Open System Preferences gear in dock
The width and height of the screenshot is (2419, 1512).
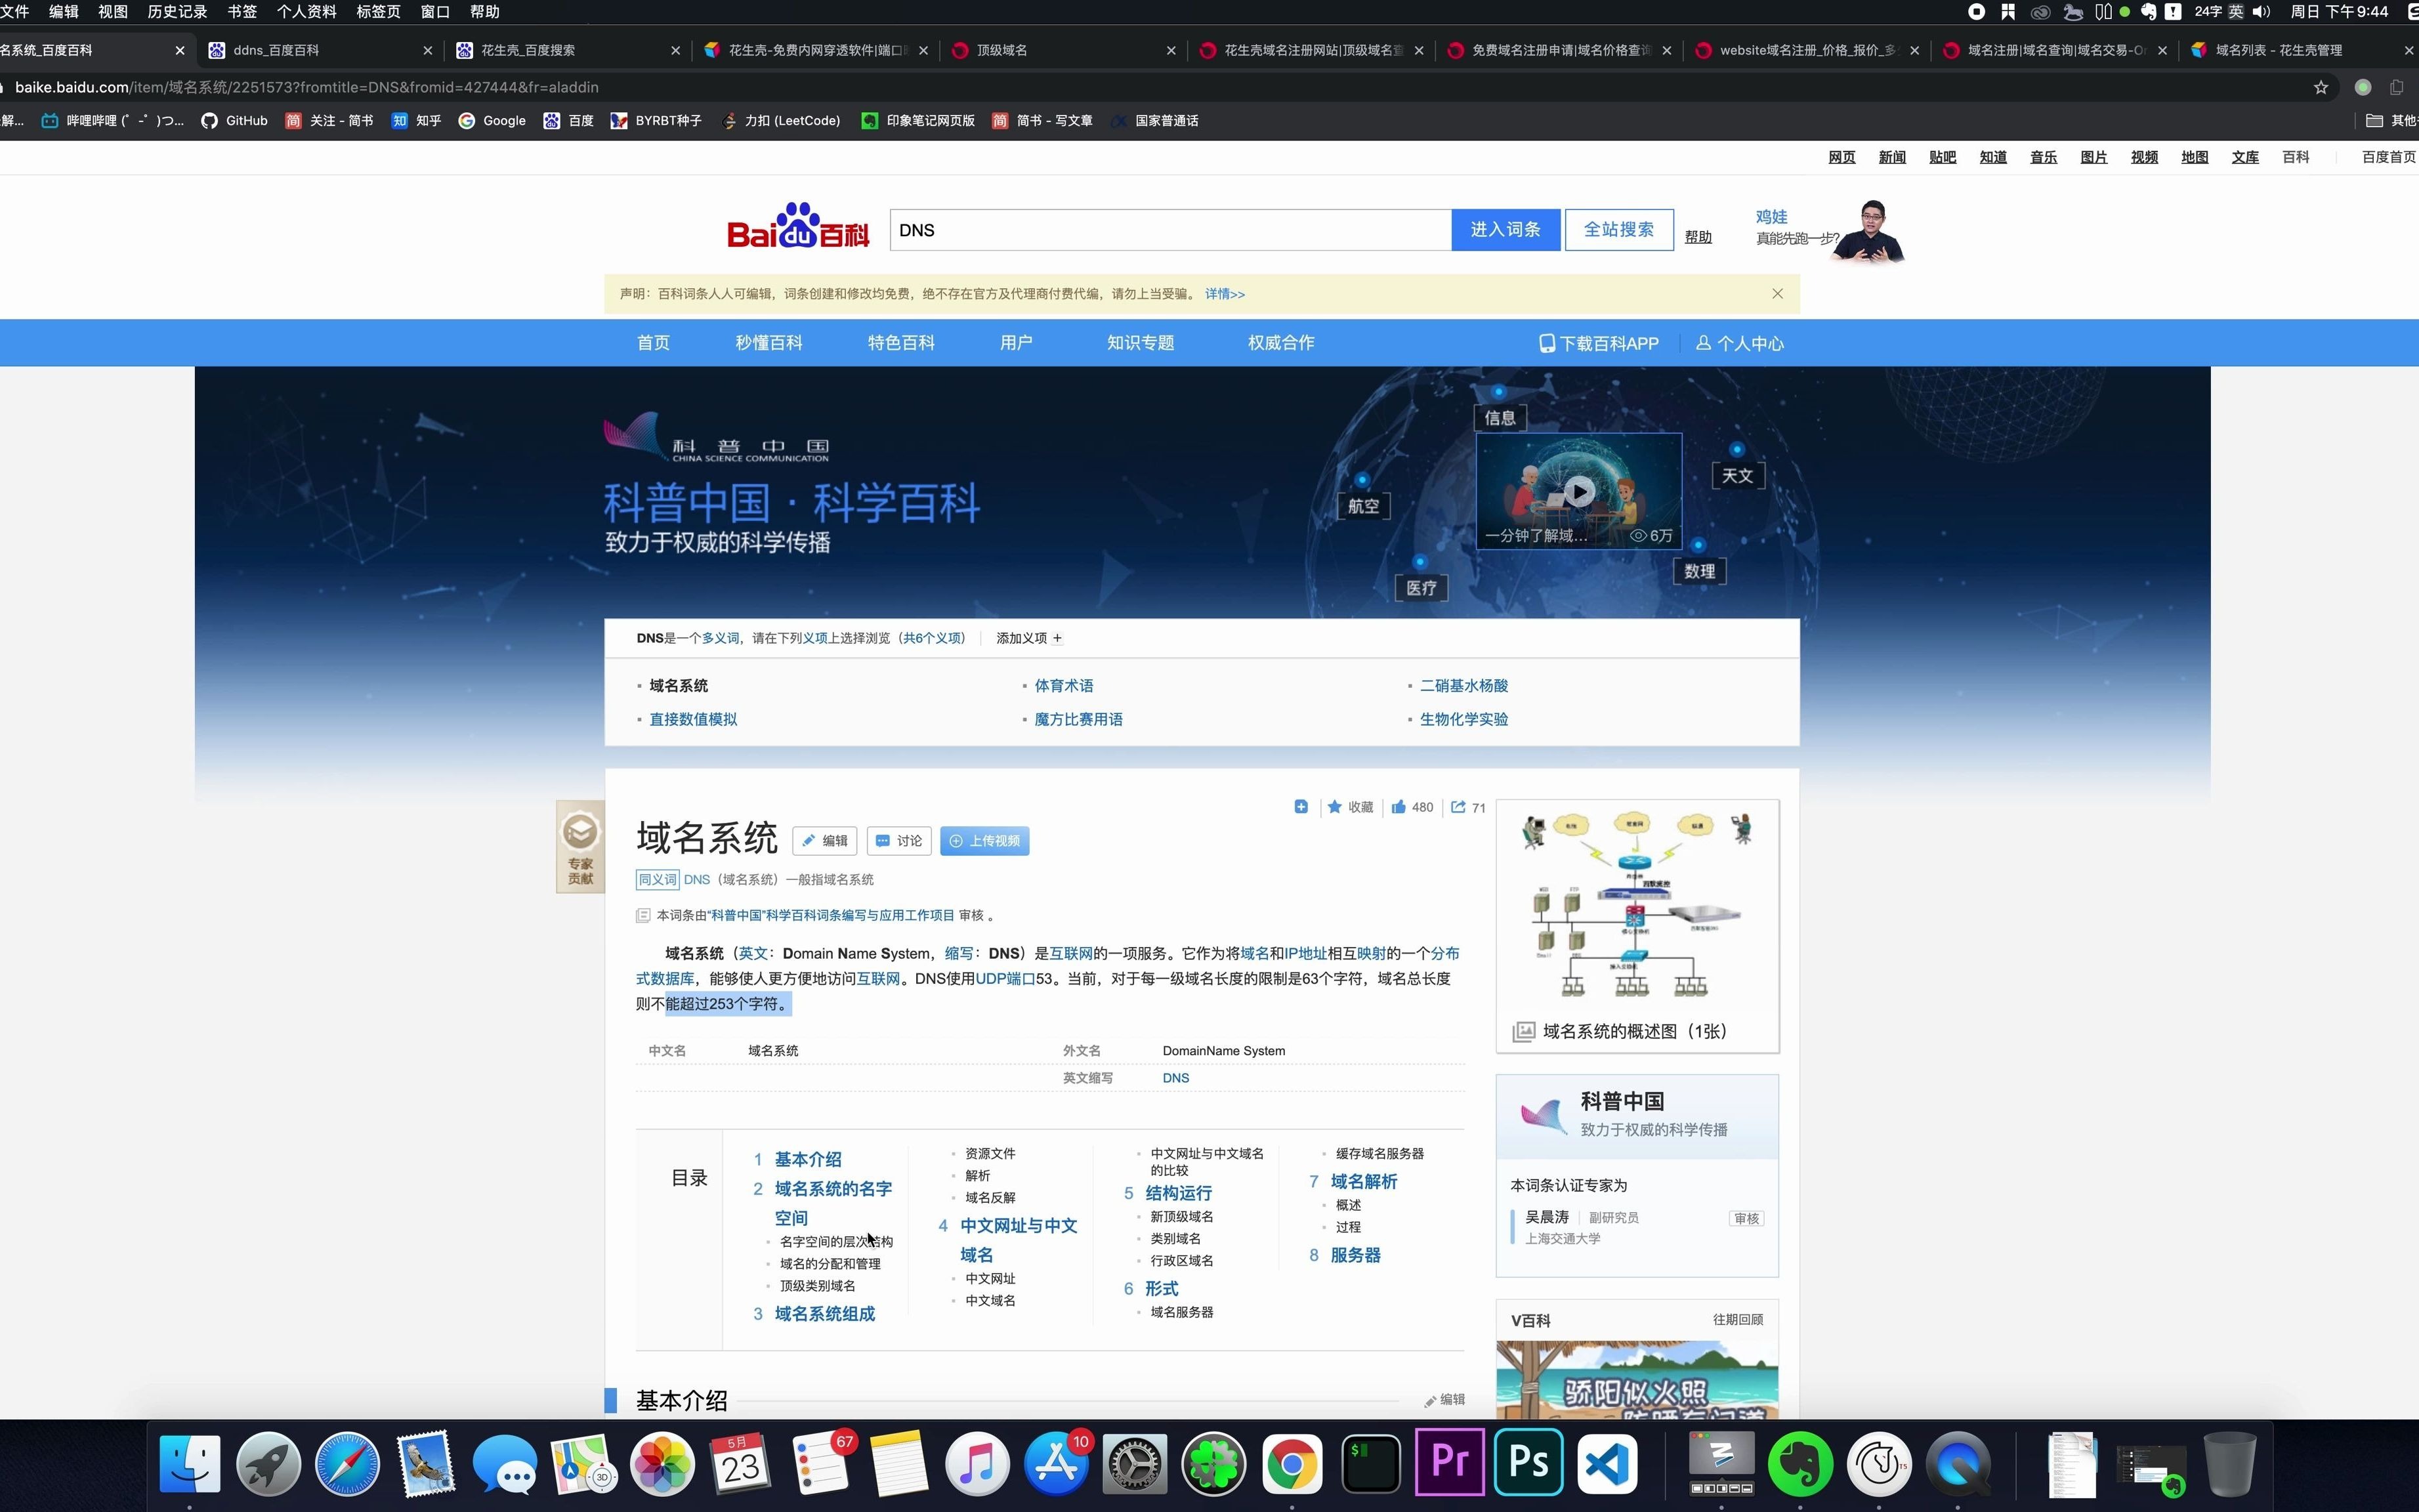click(1135, 1464)
